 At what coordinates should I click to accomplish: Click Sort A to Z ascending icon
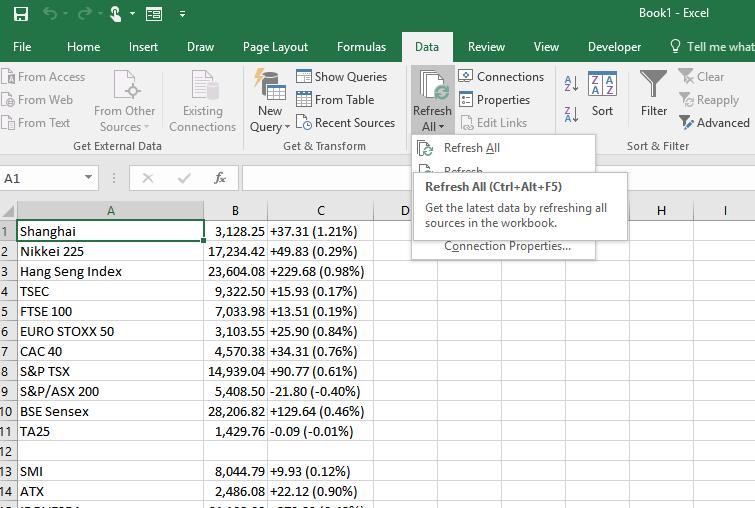point(571,84)
